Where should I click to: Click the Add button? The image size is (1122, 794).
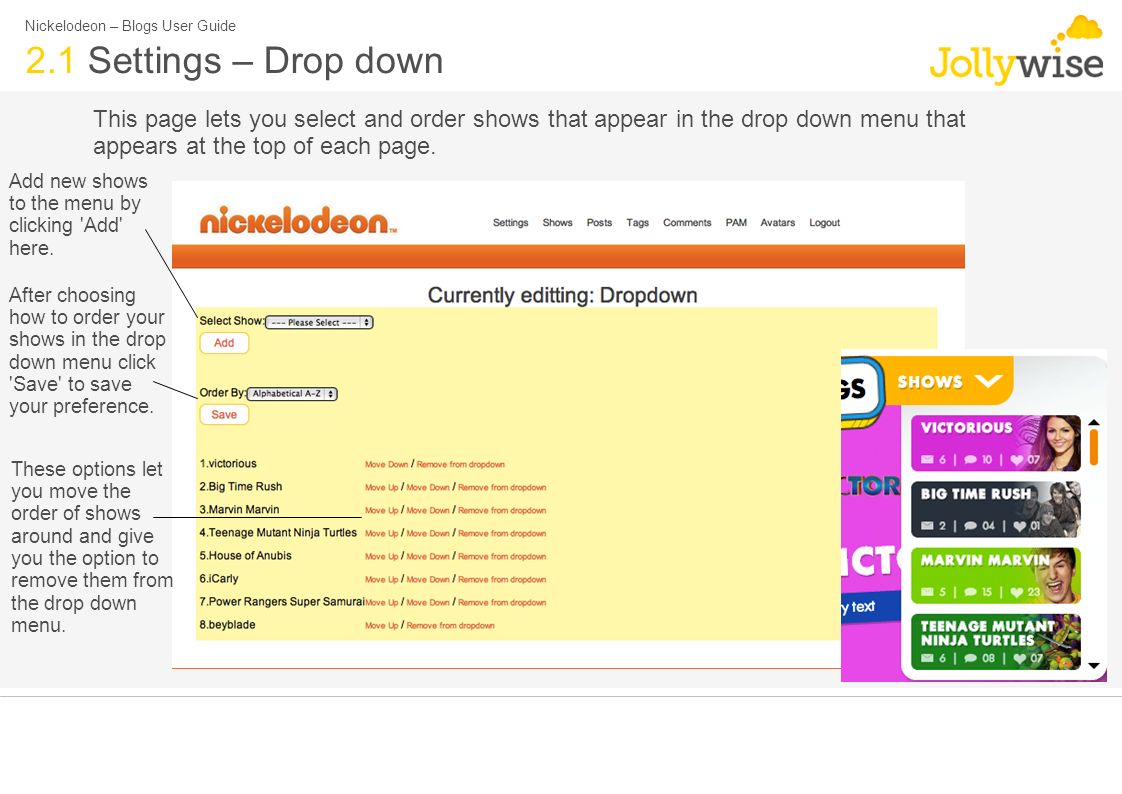tap(224, 343)
